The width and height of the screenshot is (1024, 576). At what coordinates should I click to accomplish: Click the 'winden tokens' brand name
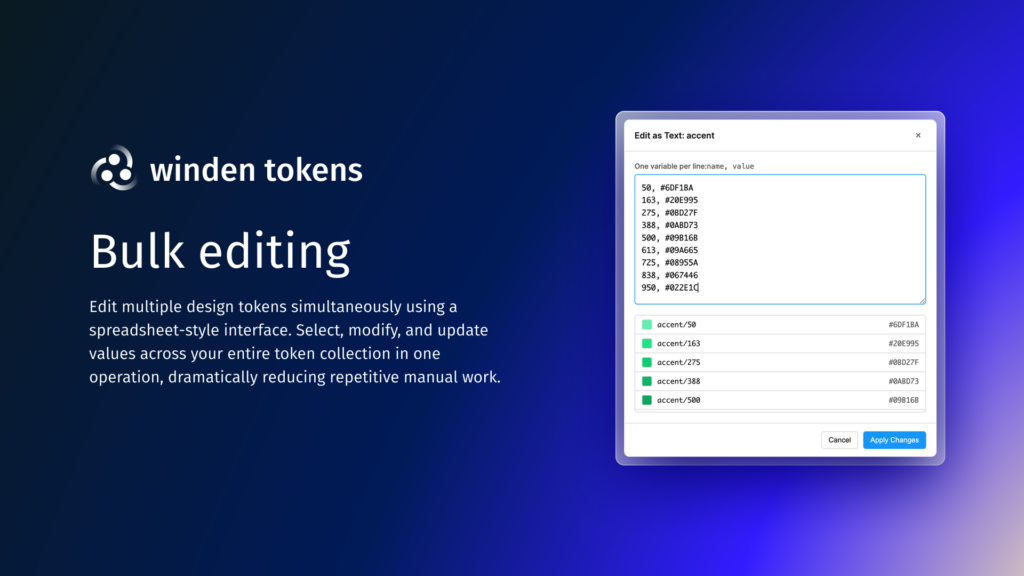(256, 170)
